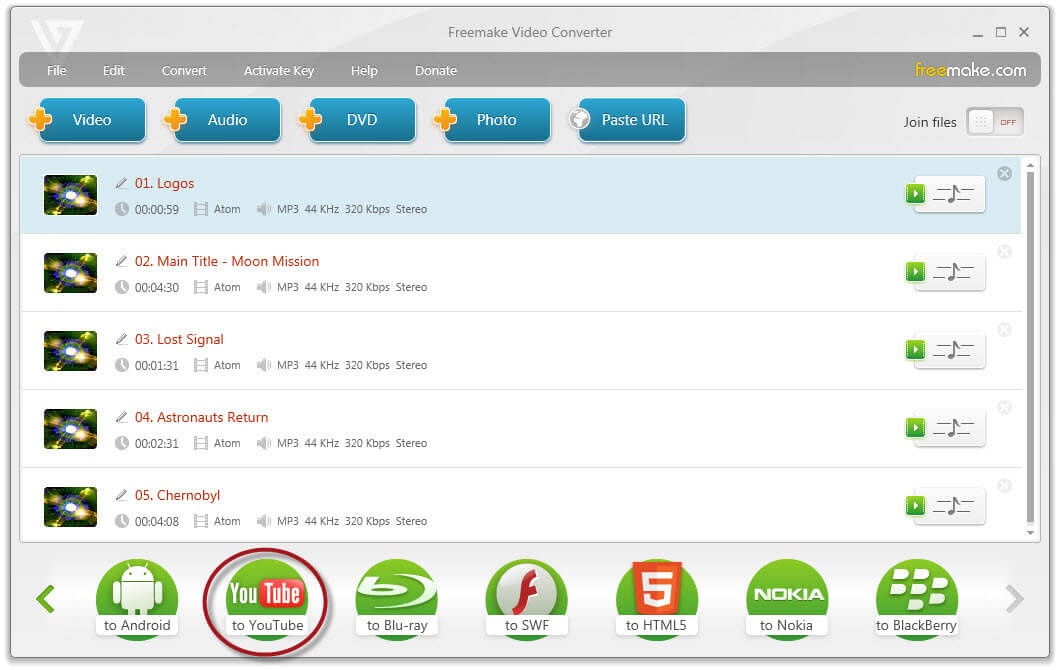Play the '02. Main Title - Moon Mission' track
The image size is (1060, 670).
pos(915,272)
